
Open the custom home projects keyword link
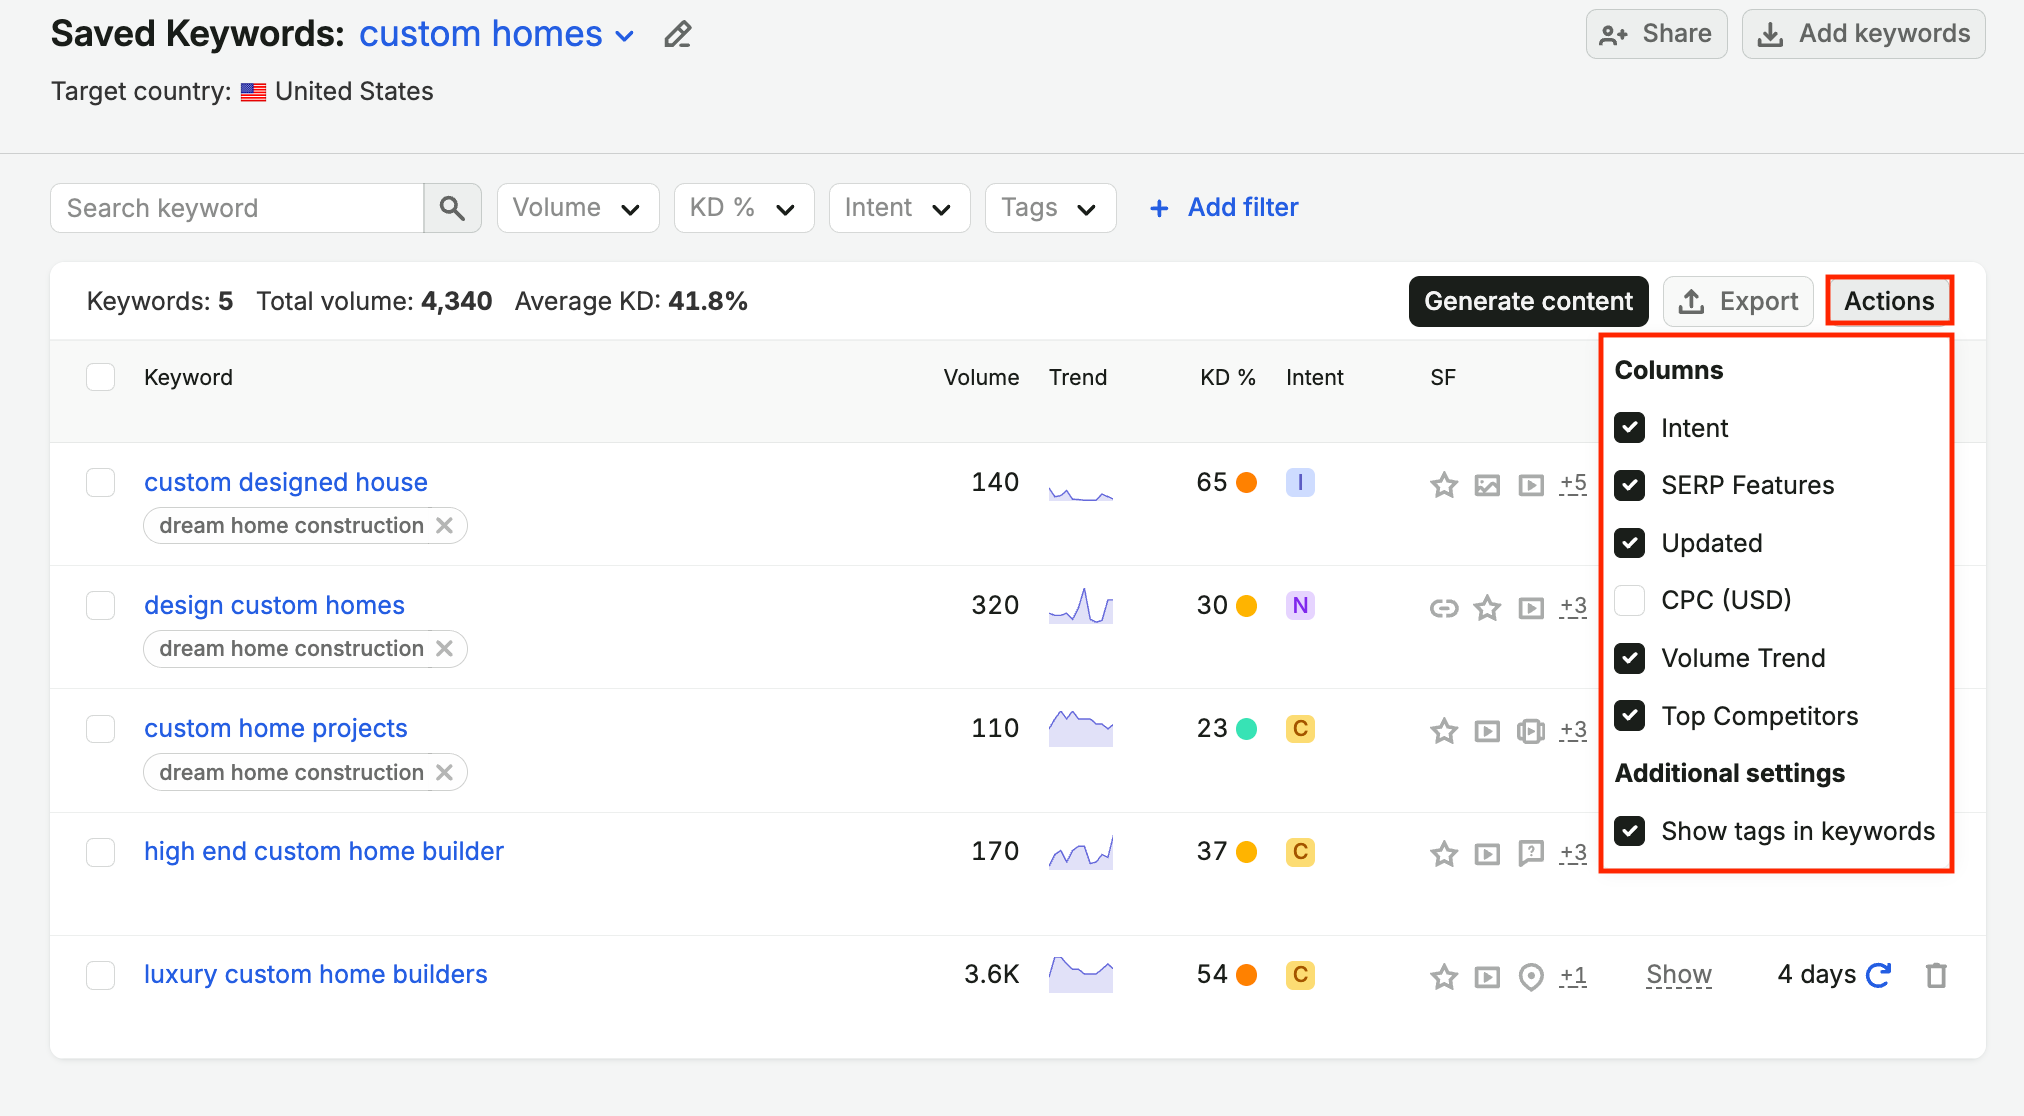276,728
